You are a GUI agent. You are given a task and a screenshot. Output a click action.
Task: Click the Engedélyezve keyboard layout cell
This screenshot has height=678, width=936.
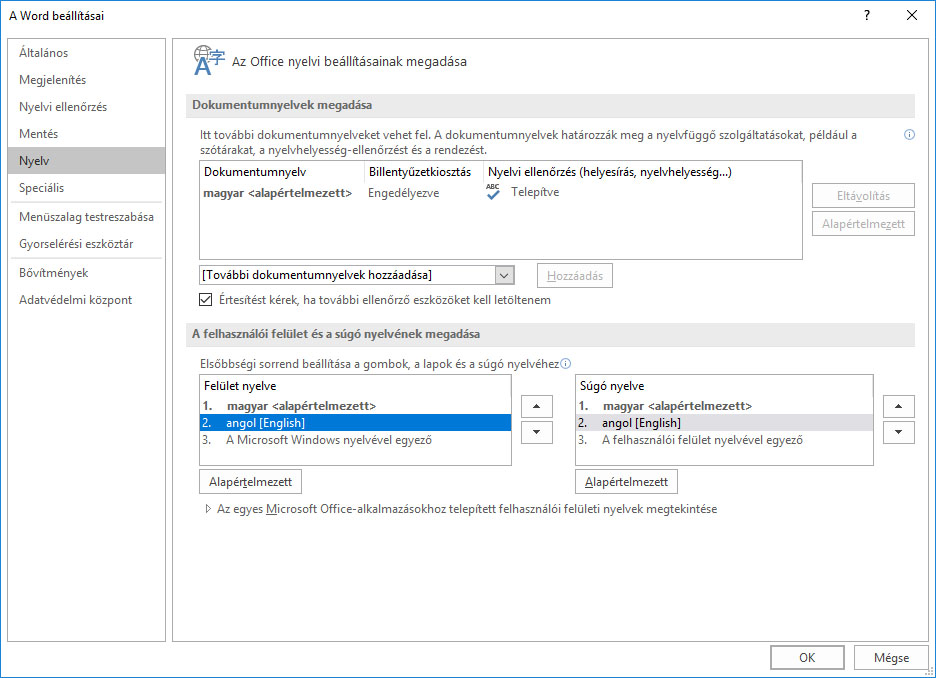[x=404, y=193]
